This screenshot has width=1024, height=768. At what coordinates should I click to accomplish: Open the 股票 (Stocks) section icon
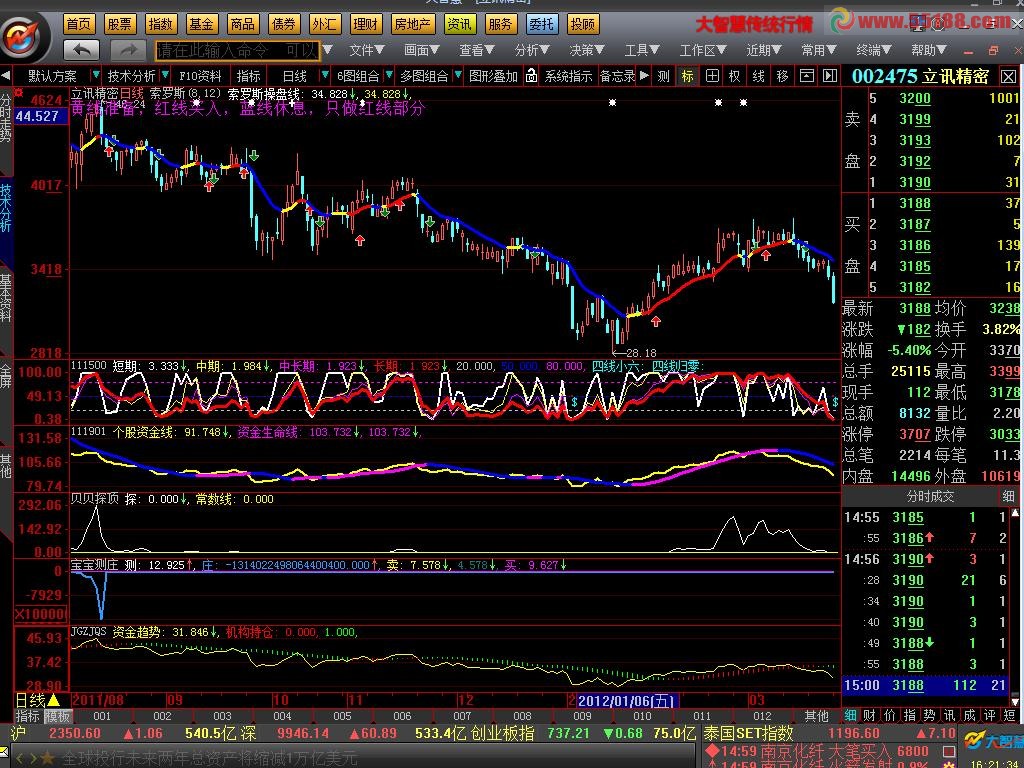coord(119,23)
